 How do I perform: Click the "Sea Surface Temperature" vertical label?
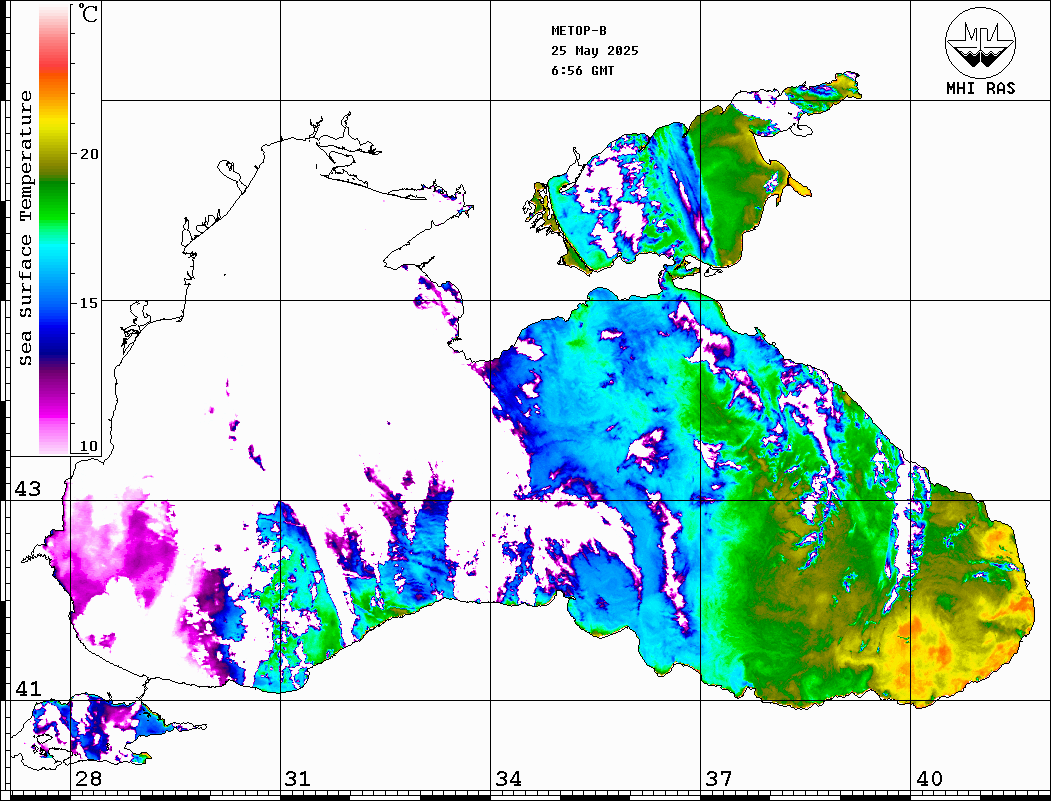25,228
